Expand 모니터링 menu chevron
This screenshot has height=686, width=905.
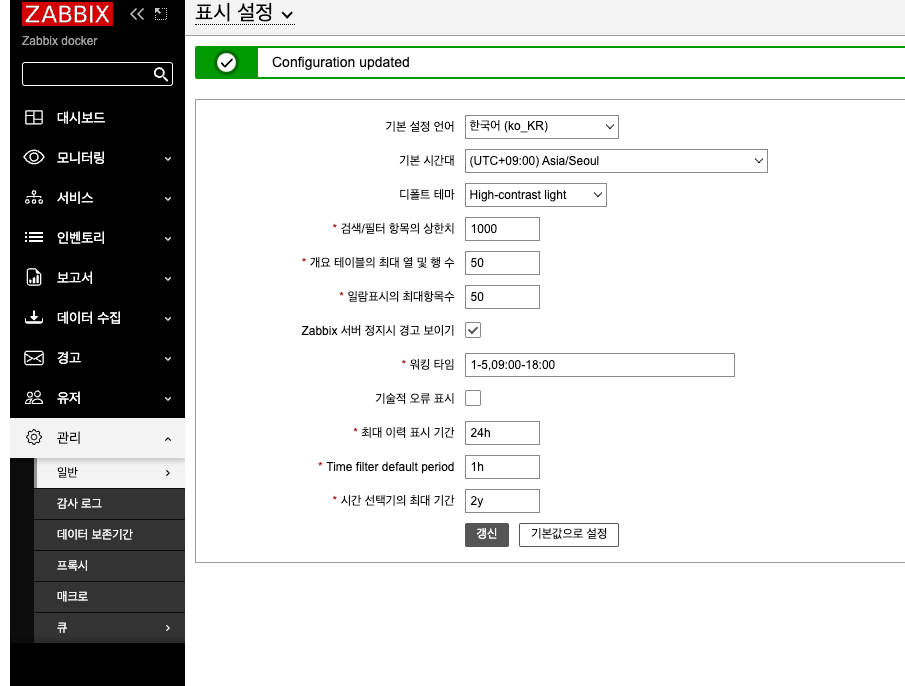point(168,159)
